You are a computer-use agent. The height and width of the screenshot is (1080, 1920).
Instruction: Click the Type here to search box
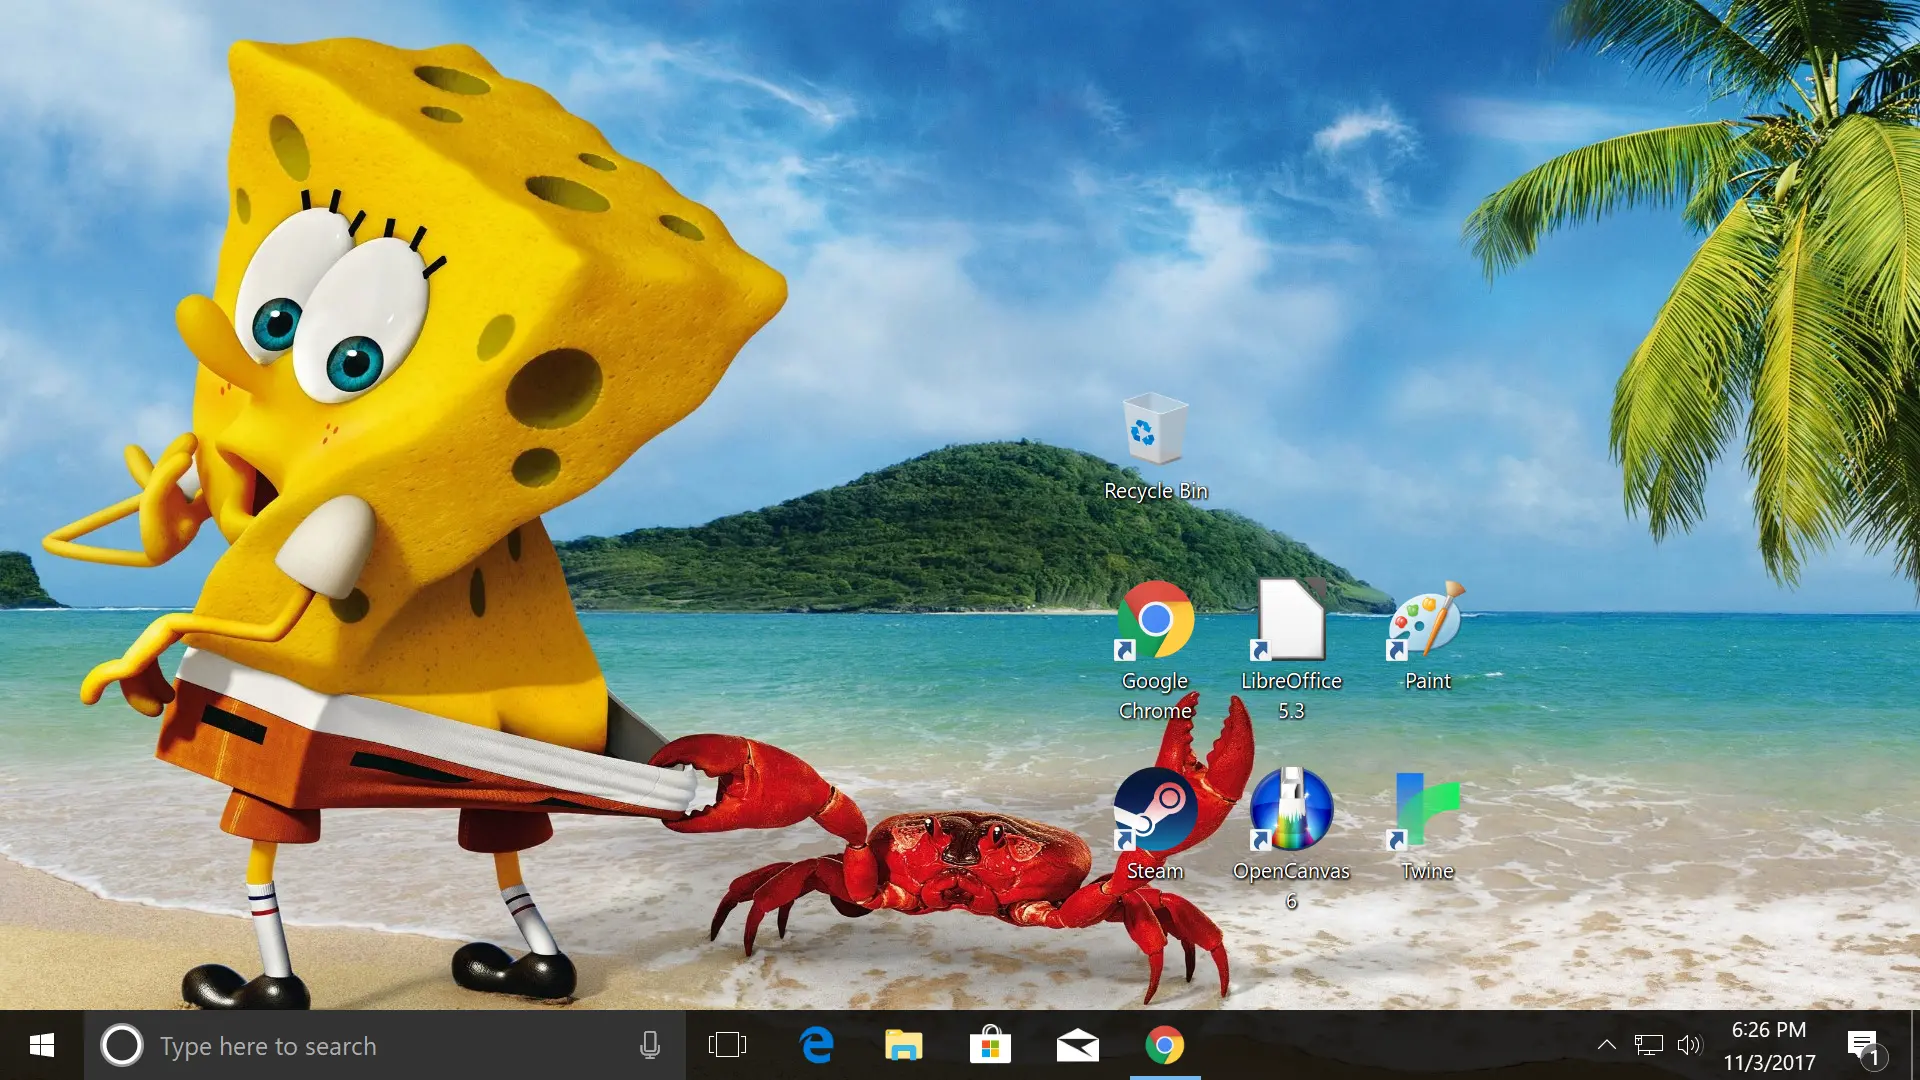385,1046
